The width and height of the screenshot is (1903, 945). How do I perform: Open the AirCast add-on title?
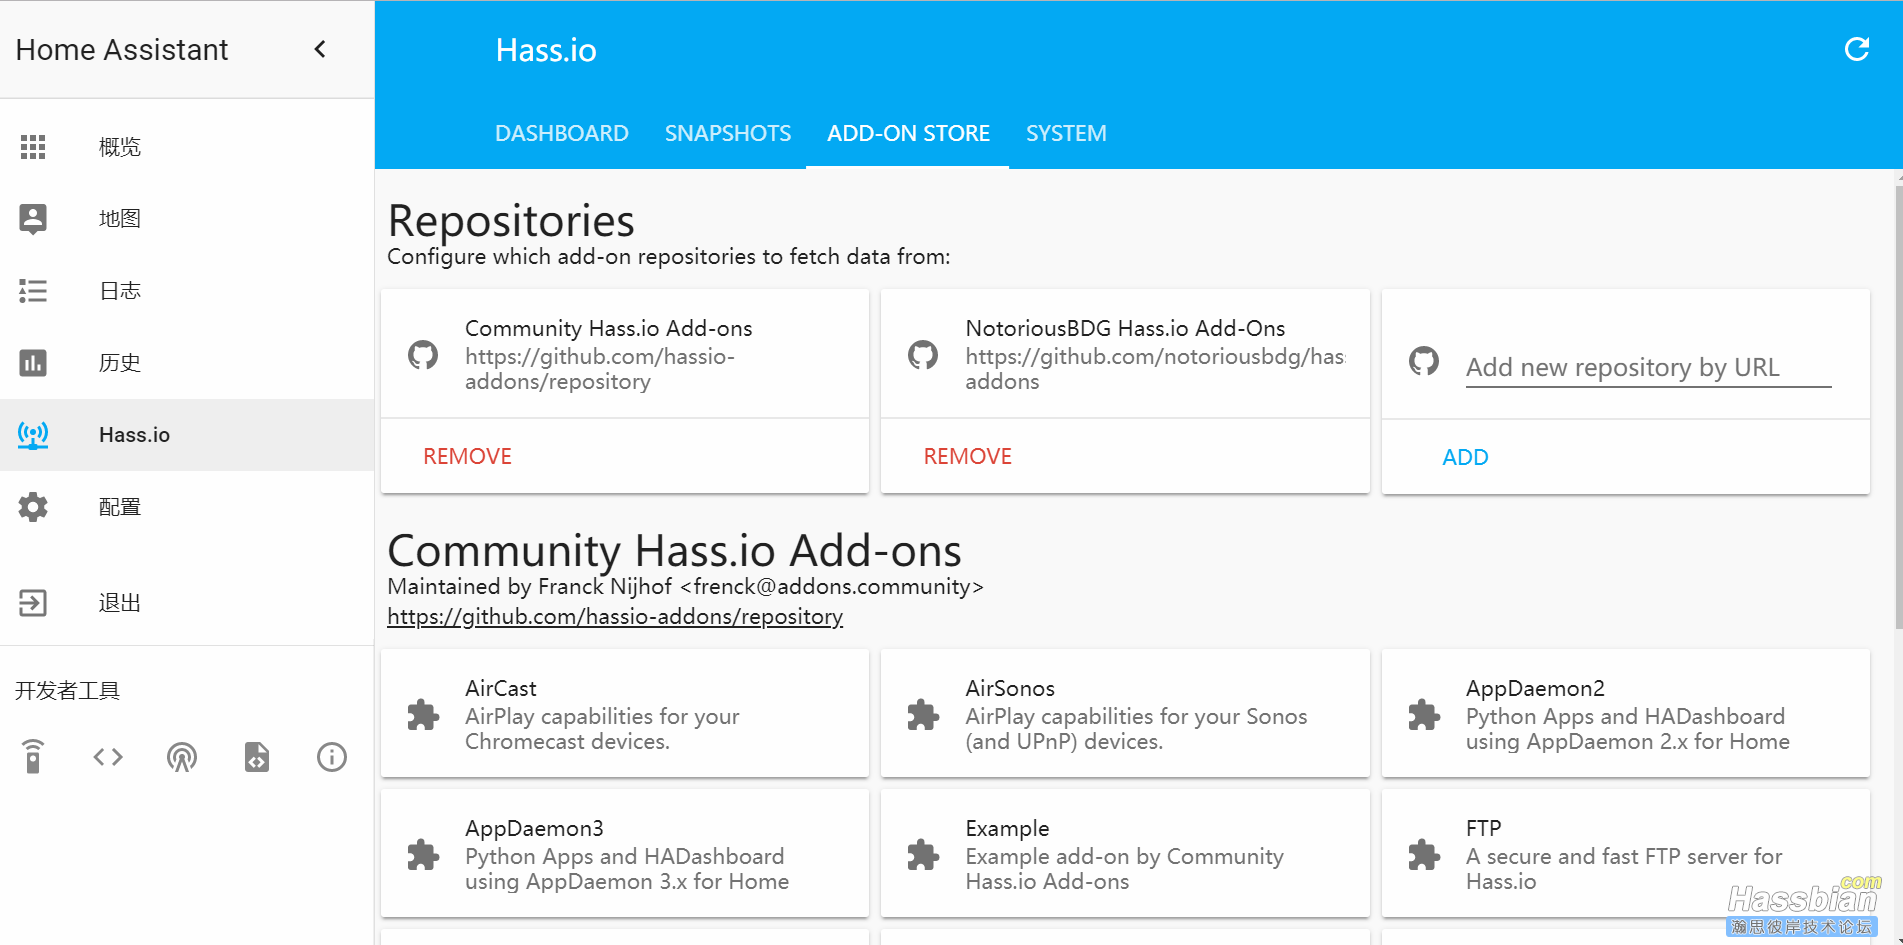pos(500,688)
